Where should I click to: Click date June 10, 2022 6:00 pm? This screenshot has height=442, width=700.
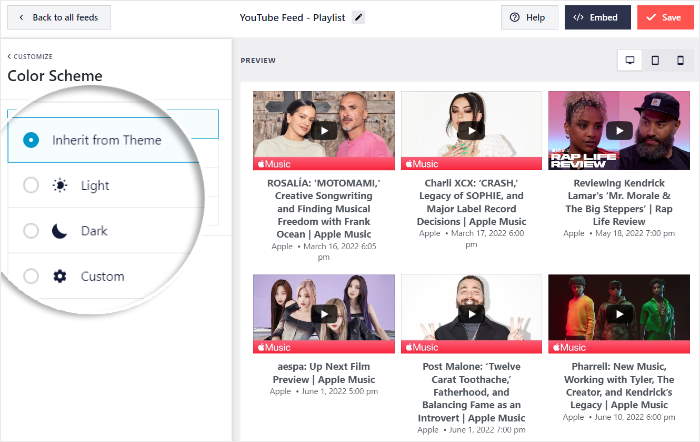point(635,417)
